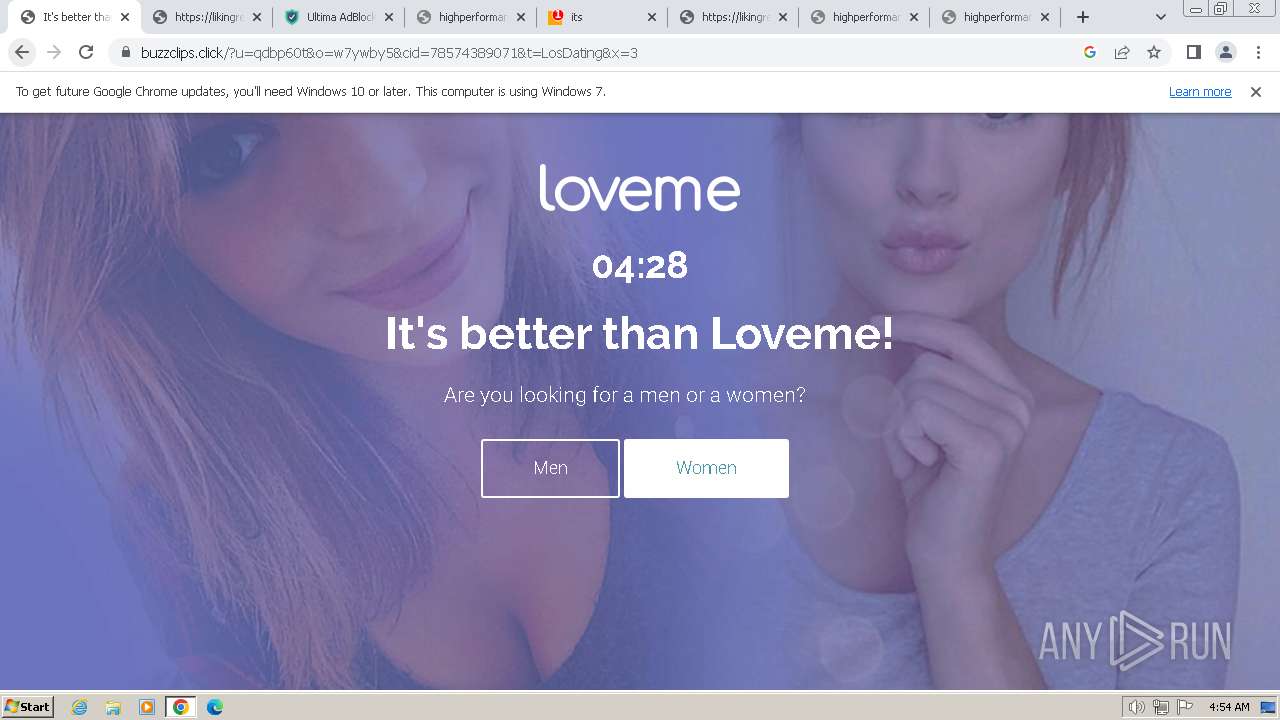Choose the Women button
Image resolution: width=1280 pixels, height=720 pixels.
point(706,468)
